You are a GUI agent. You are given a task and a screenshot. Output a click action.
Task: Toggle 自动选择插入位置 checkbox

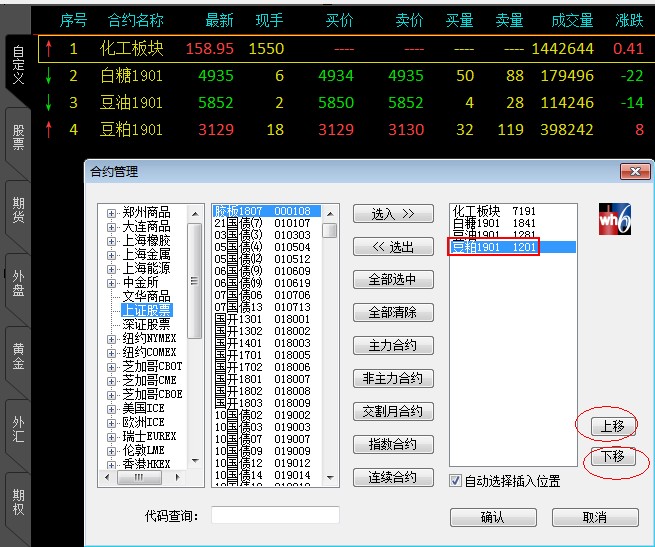(456, 481)
